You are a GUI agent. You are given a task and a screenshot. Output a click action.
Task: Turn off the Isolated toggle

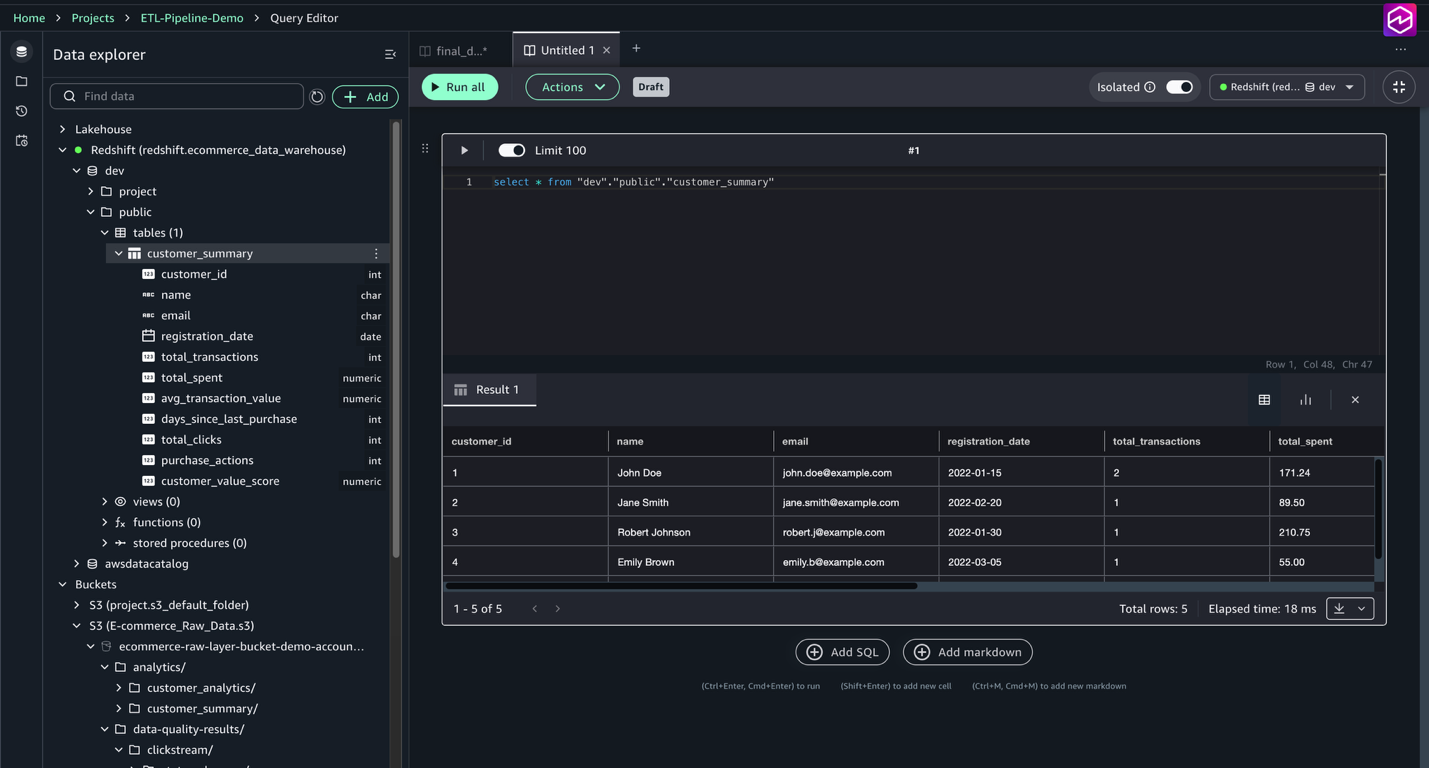coord(1179,87)
